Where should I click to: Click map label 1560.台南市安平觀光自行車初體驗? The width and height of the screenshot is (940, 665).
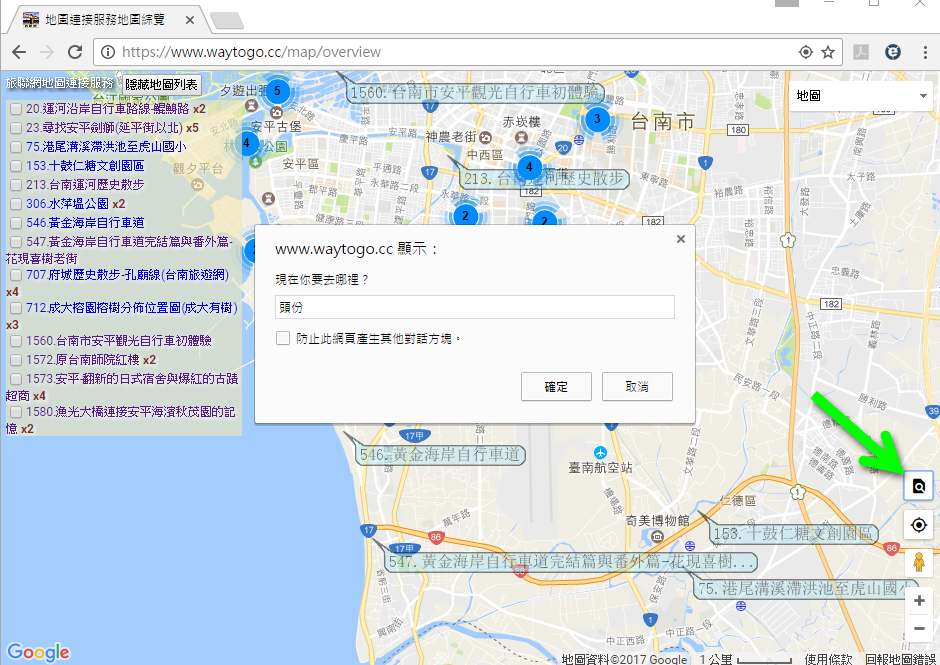coord(475,92)
